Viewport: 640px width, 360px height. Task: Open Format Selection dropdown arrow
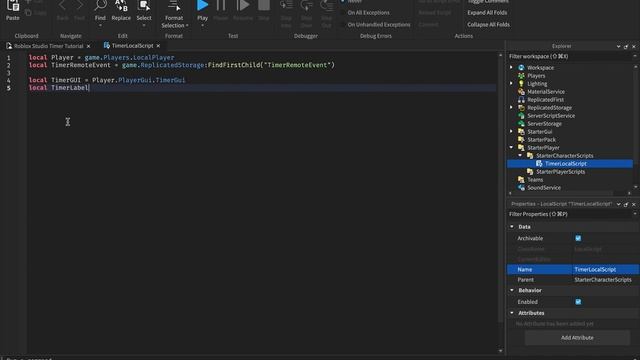click(x=187, y=26)
